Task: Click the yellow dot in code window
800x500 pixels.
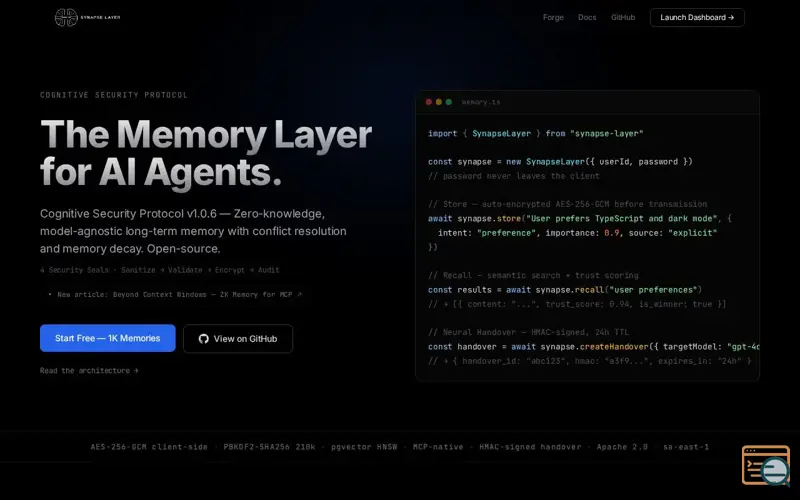Action: point(439,102)
